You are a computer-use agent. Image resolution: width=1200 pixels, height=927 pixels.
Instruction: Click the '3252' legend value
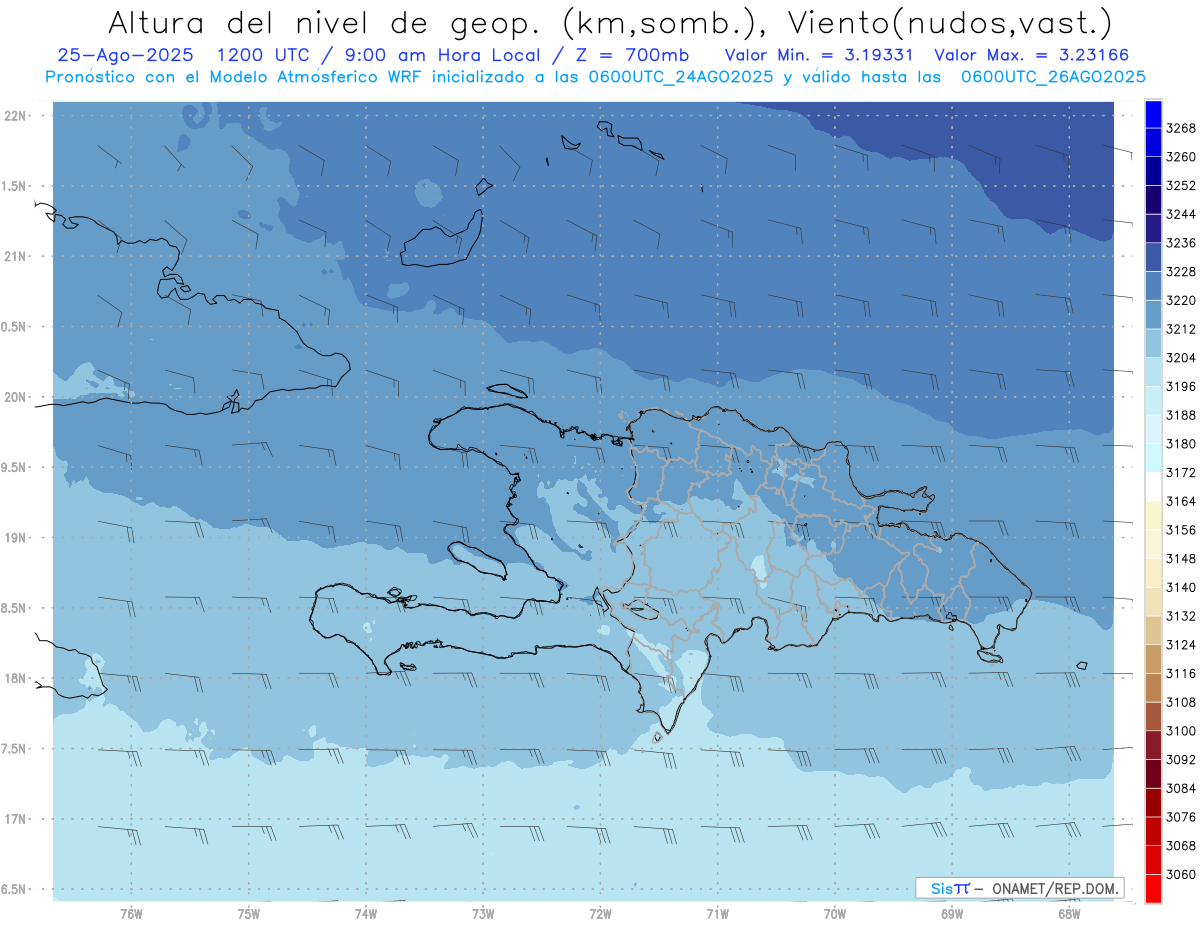(1181, 186)
